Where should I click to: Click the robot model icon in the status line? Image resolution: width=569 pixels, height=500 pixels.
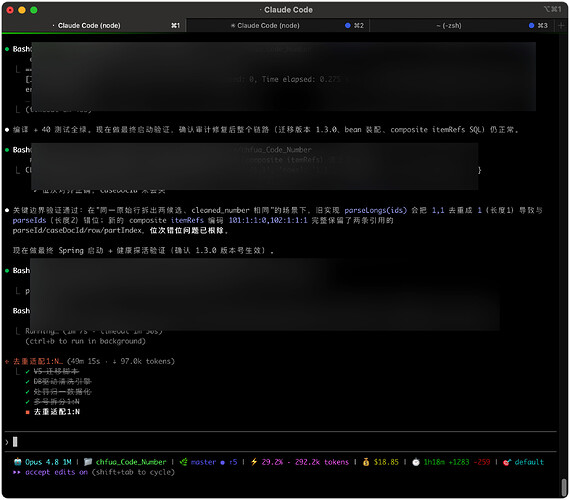[17, 462]
